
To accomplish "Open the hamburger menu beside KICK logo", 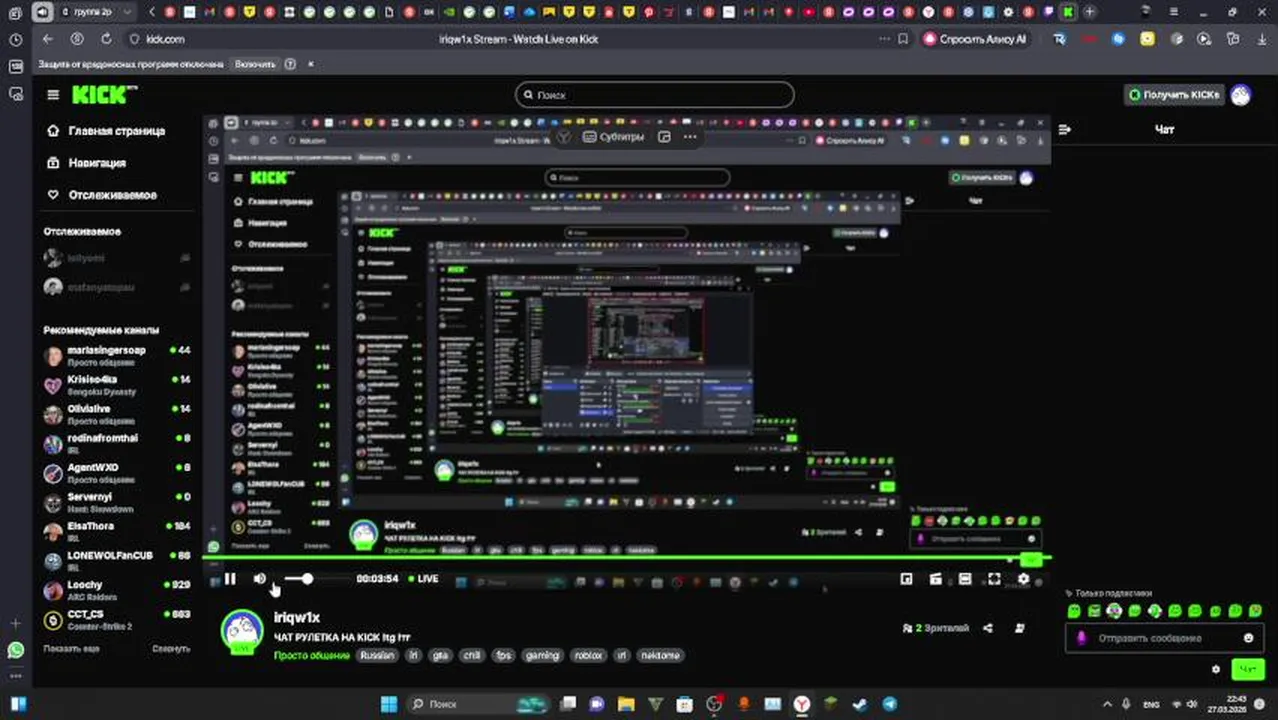I will pos(53,95).
